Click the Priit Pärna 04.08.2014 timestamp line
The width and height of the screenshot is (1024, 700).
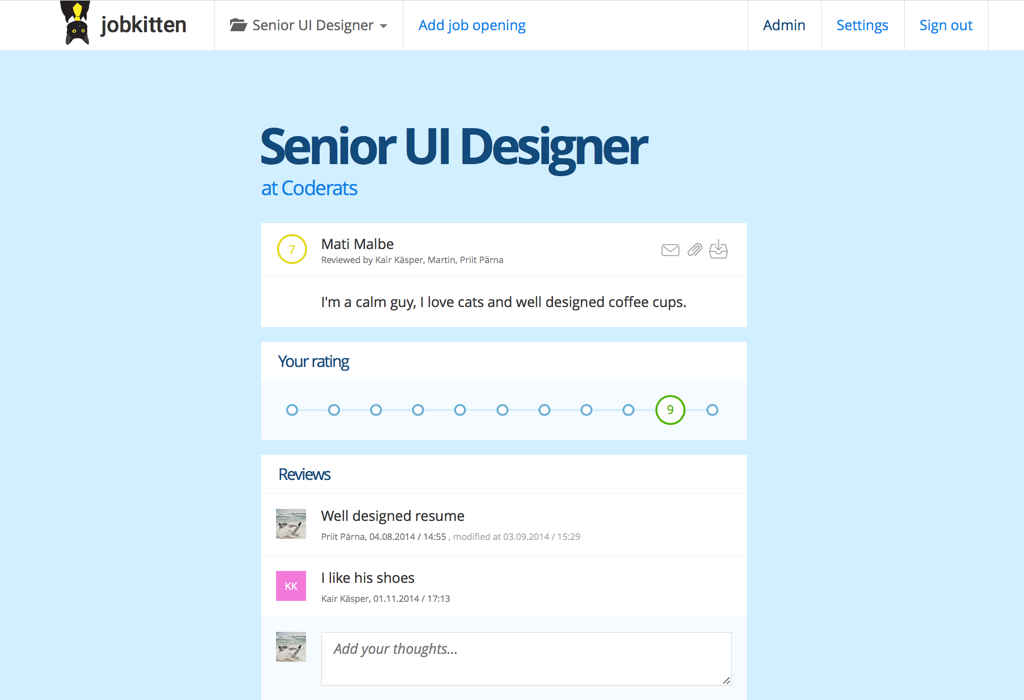tap(383, 537)
